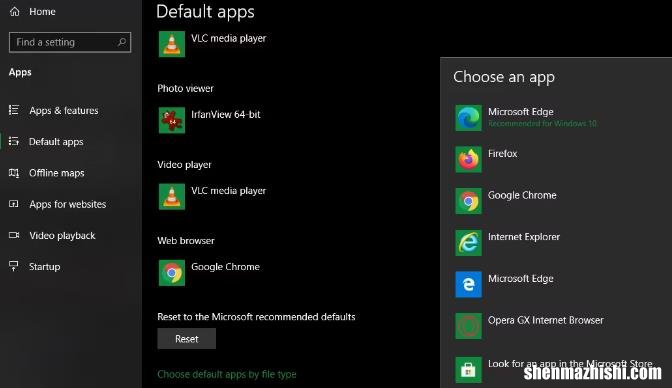Open the Home label in the sidebar

42,12
